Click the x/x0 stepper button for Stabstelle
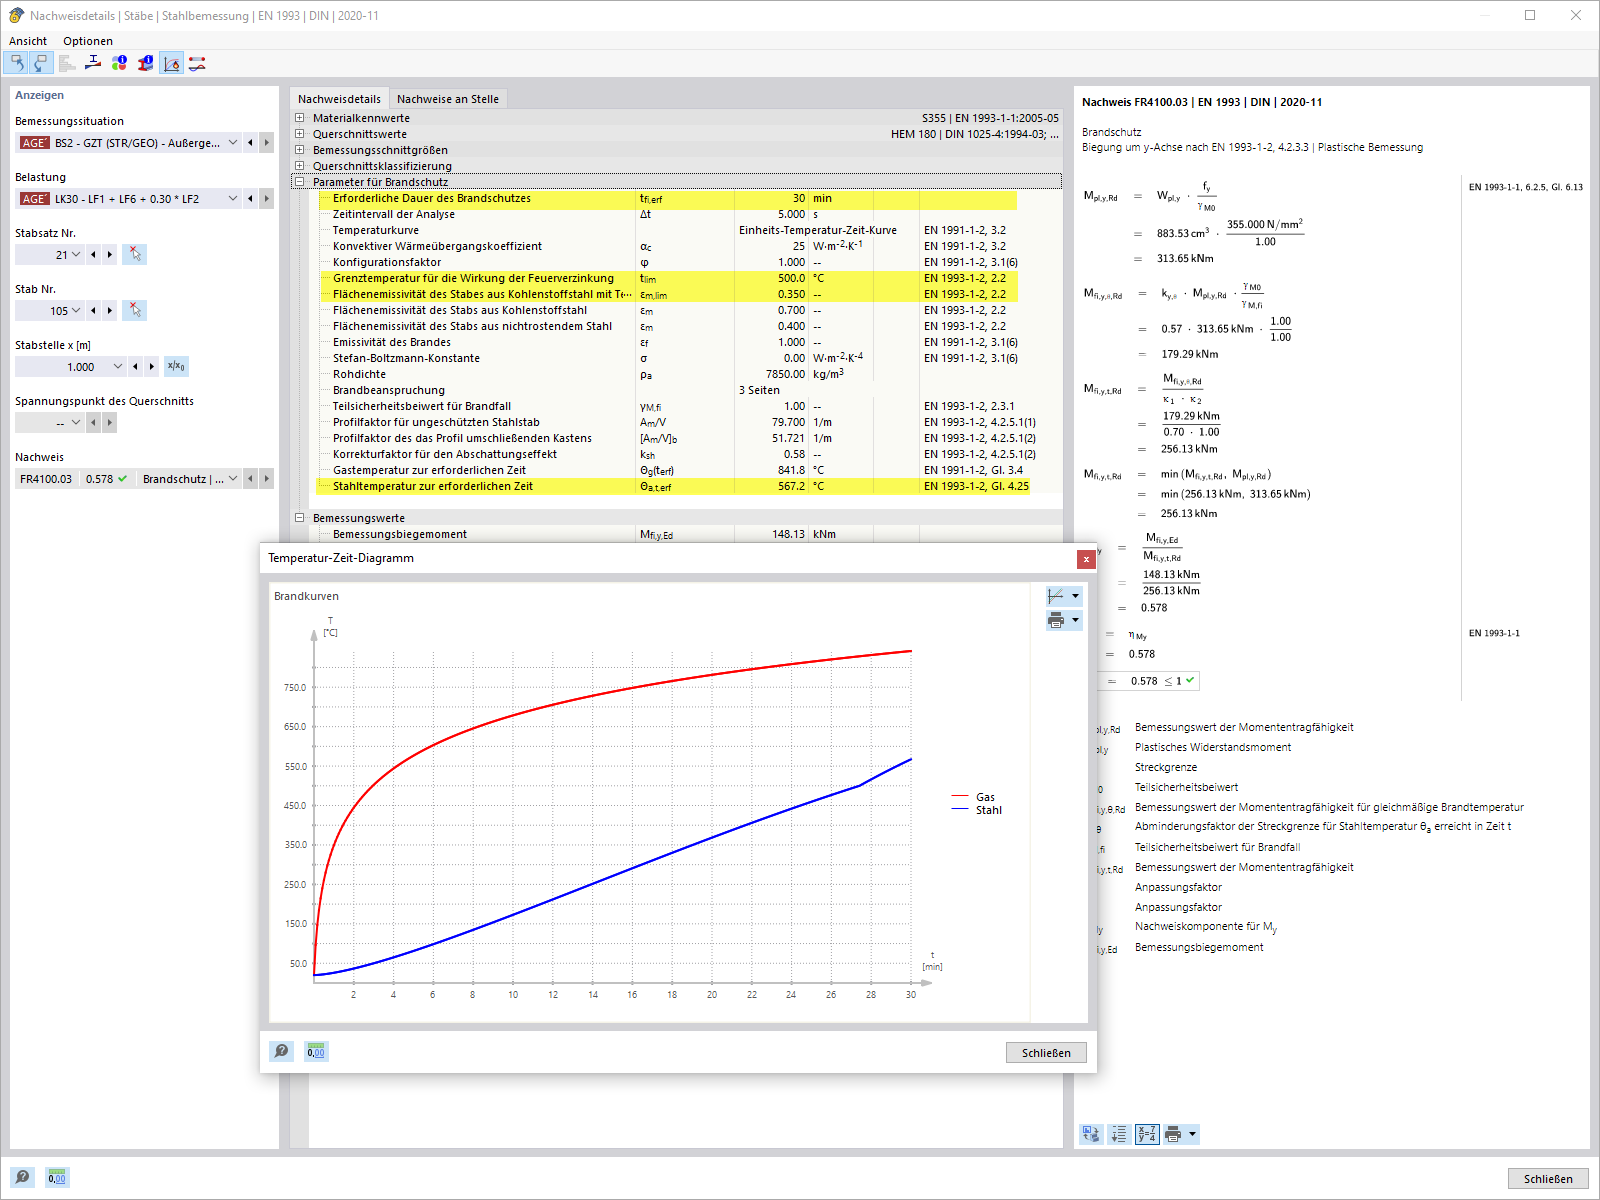Viewport: 1600px width, 1200px height. [176, 366]
